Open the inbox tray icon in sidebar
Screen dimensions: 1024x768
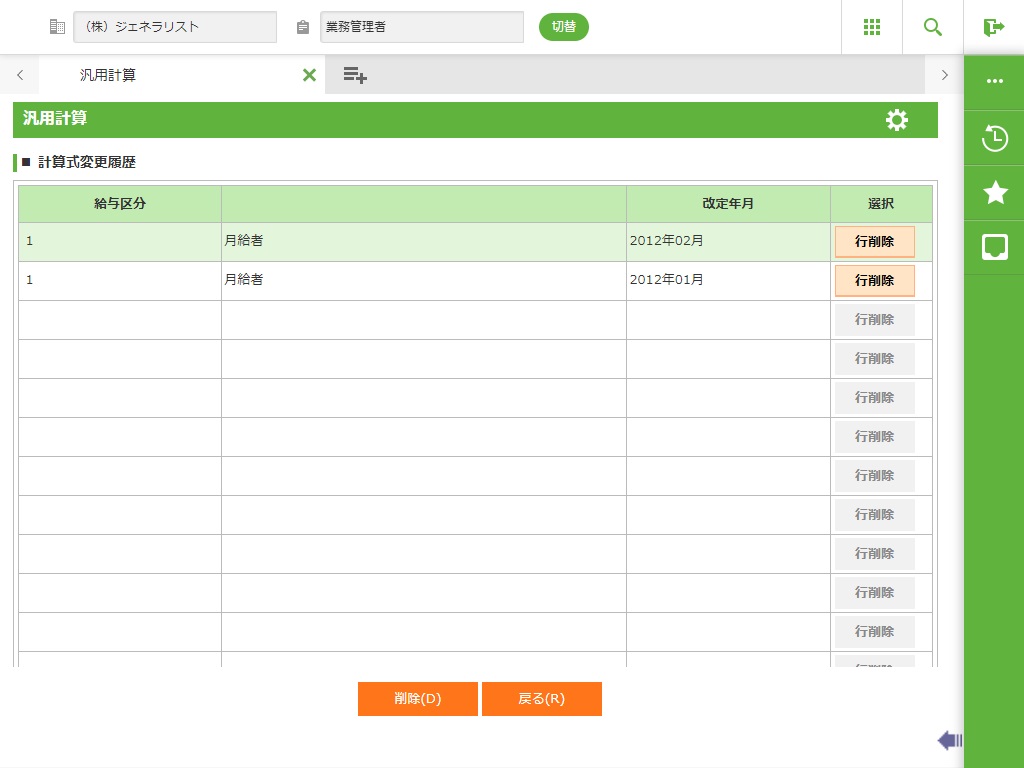[994, 247]
